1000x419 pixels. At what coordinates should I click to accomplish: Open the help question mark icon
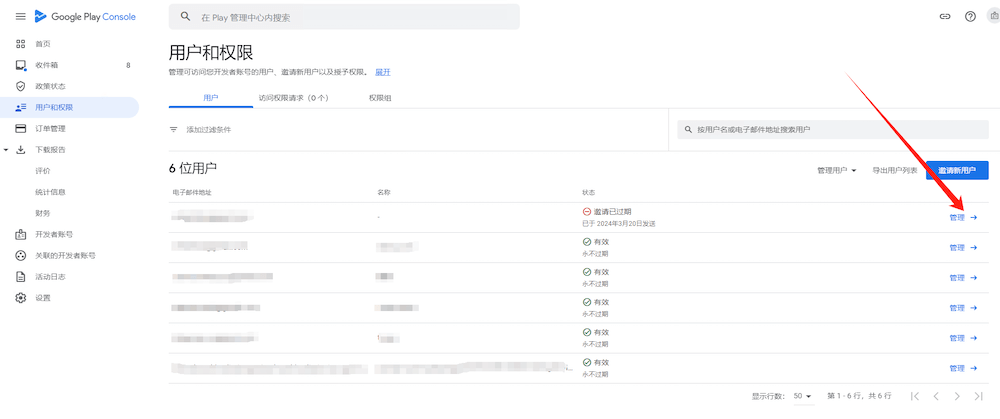(x=969, y=17)
